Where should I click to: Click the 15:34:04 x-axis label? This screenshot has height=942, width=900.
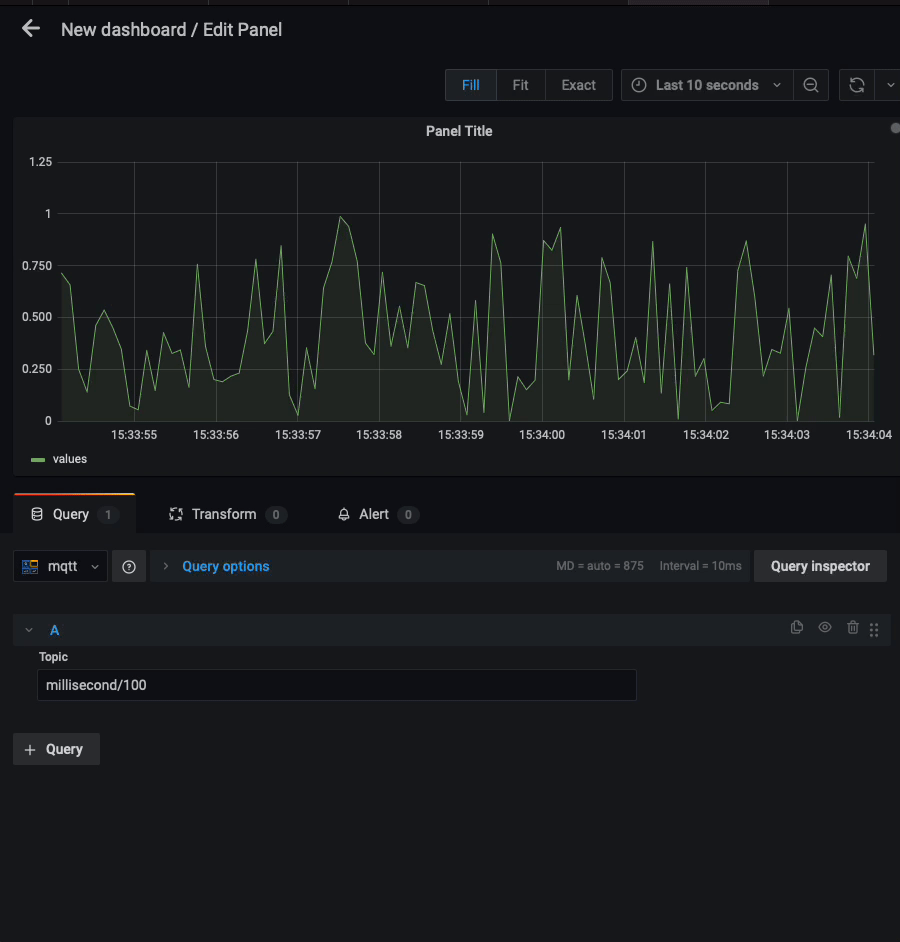(869, 434)
